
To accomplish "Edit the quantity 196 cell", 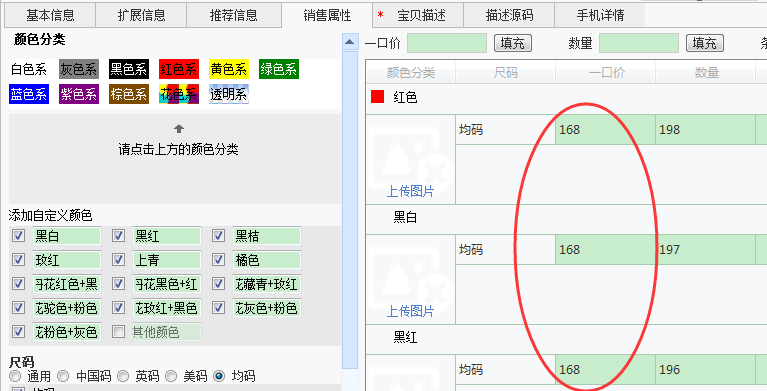I will coord(706,369).
